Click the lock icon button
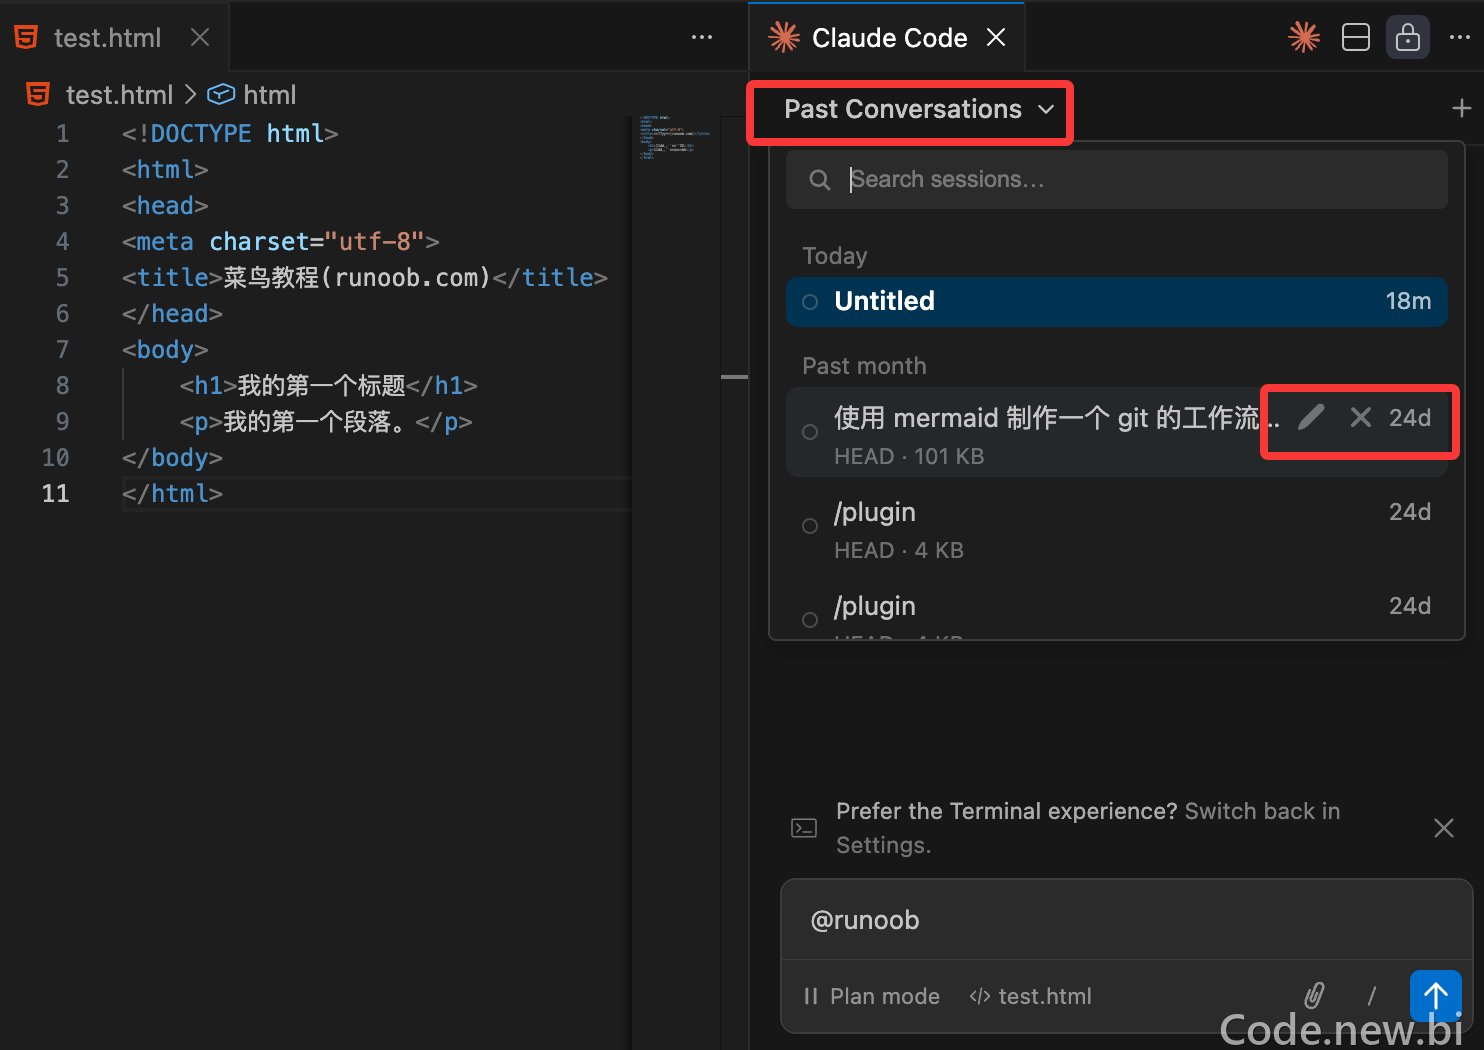Screen dimensions: 1484x1050 click(1408, 38)
